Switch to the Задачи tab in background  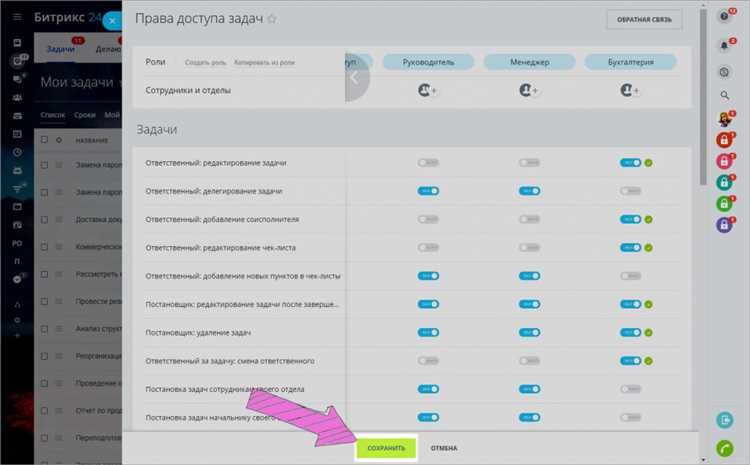coord(61,49)
